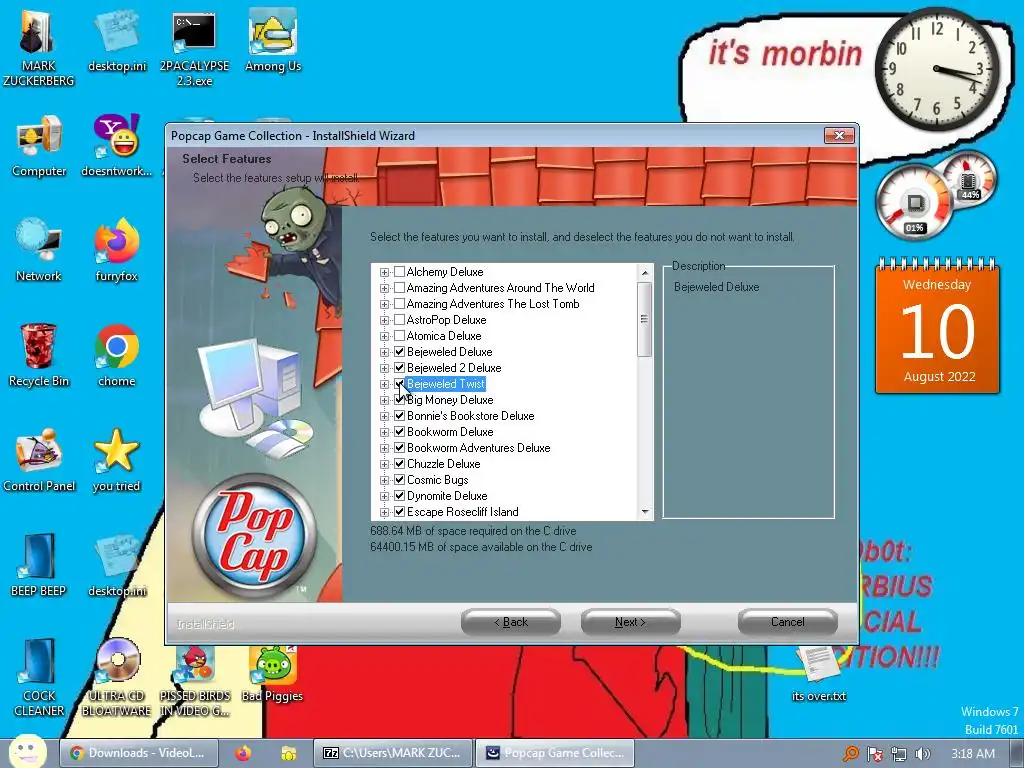Viewport: 1024px width, 768px height.
Task: Switch to 7-Zip C:\Users\MARK ZUC... taskbar window
Action: [392, 753]
